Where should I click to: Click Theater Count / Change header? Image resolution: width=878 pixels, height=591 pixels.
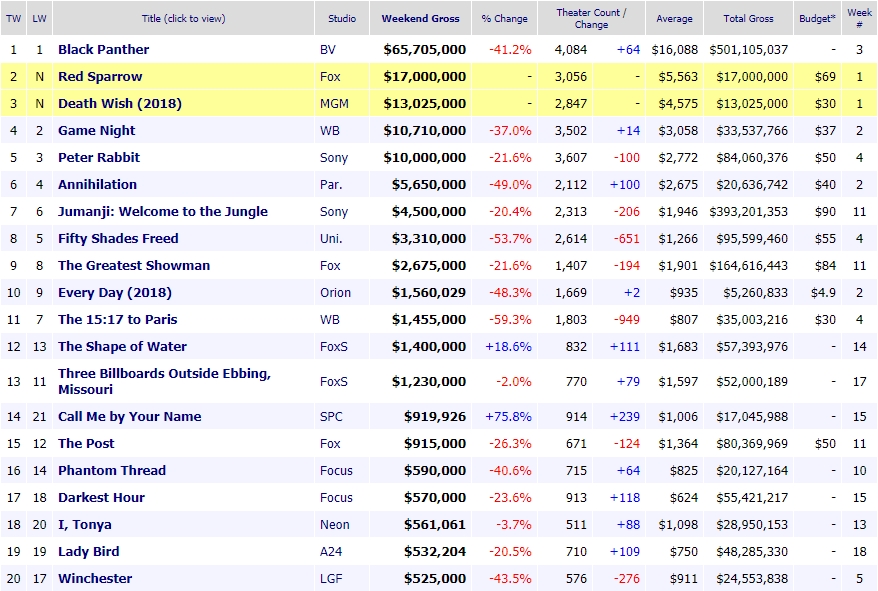(591, 18)
